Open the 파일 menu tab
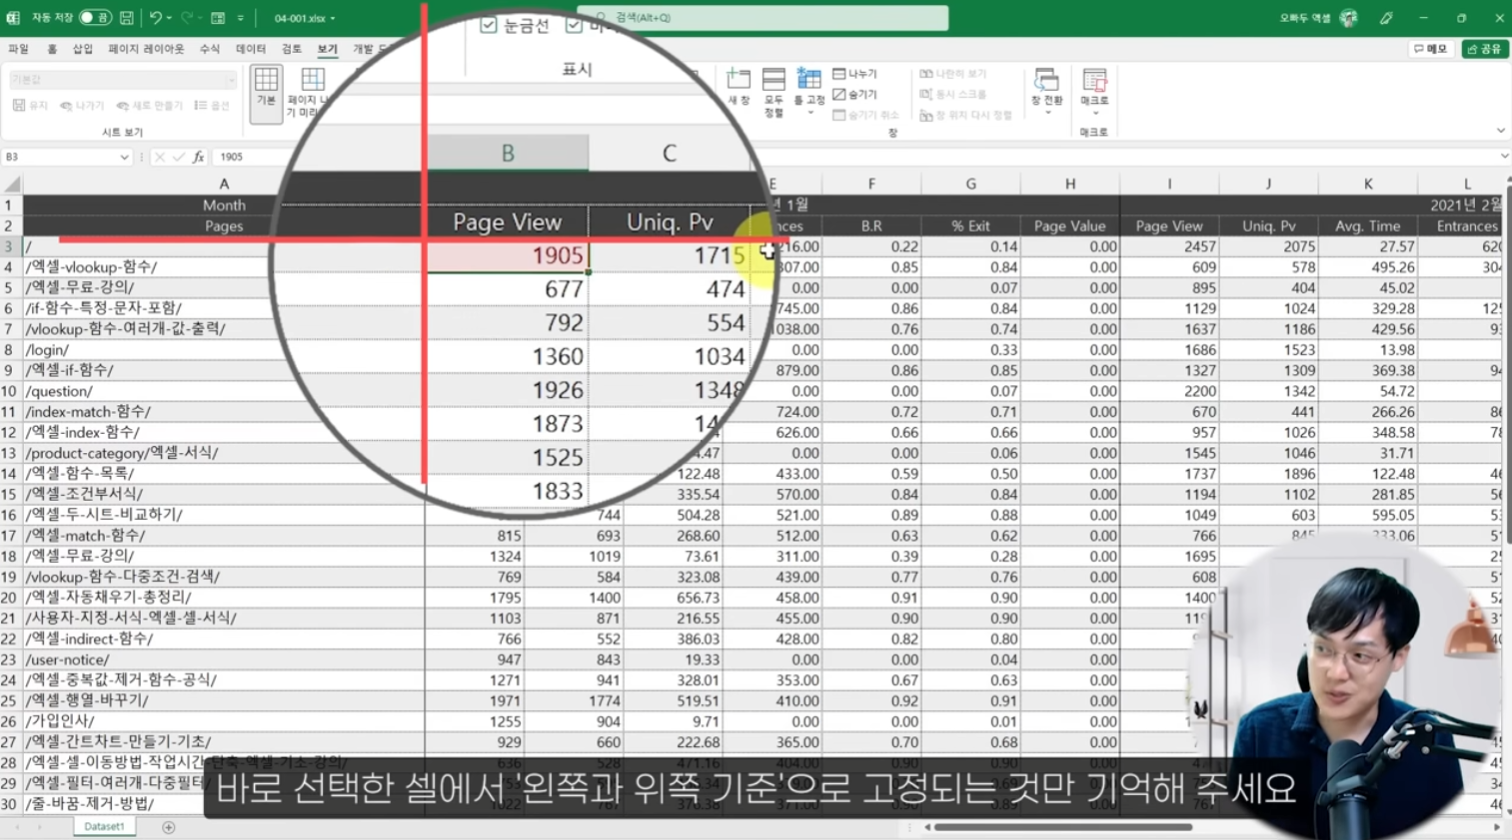The height and width of the screenshot is (840, 1512). pos(18,48)
